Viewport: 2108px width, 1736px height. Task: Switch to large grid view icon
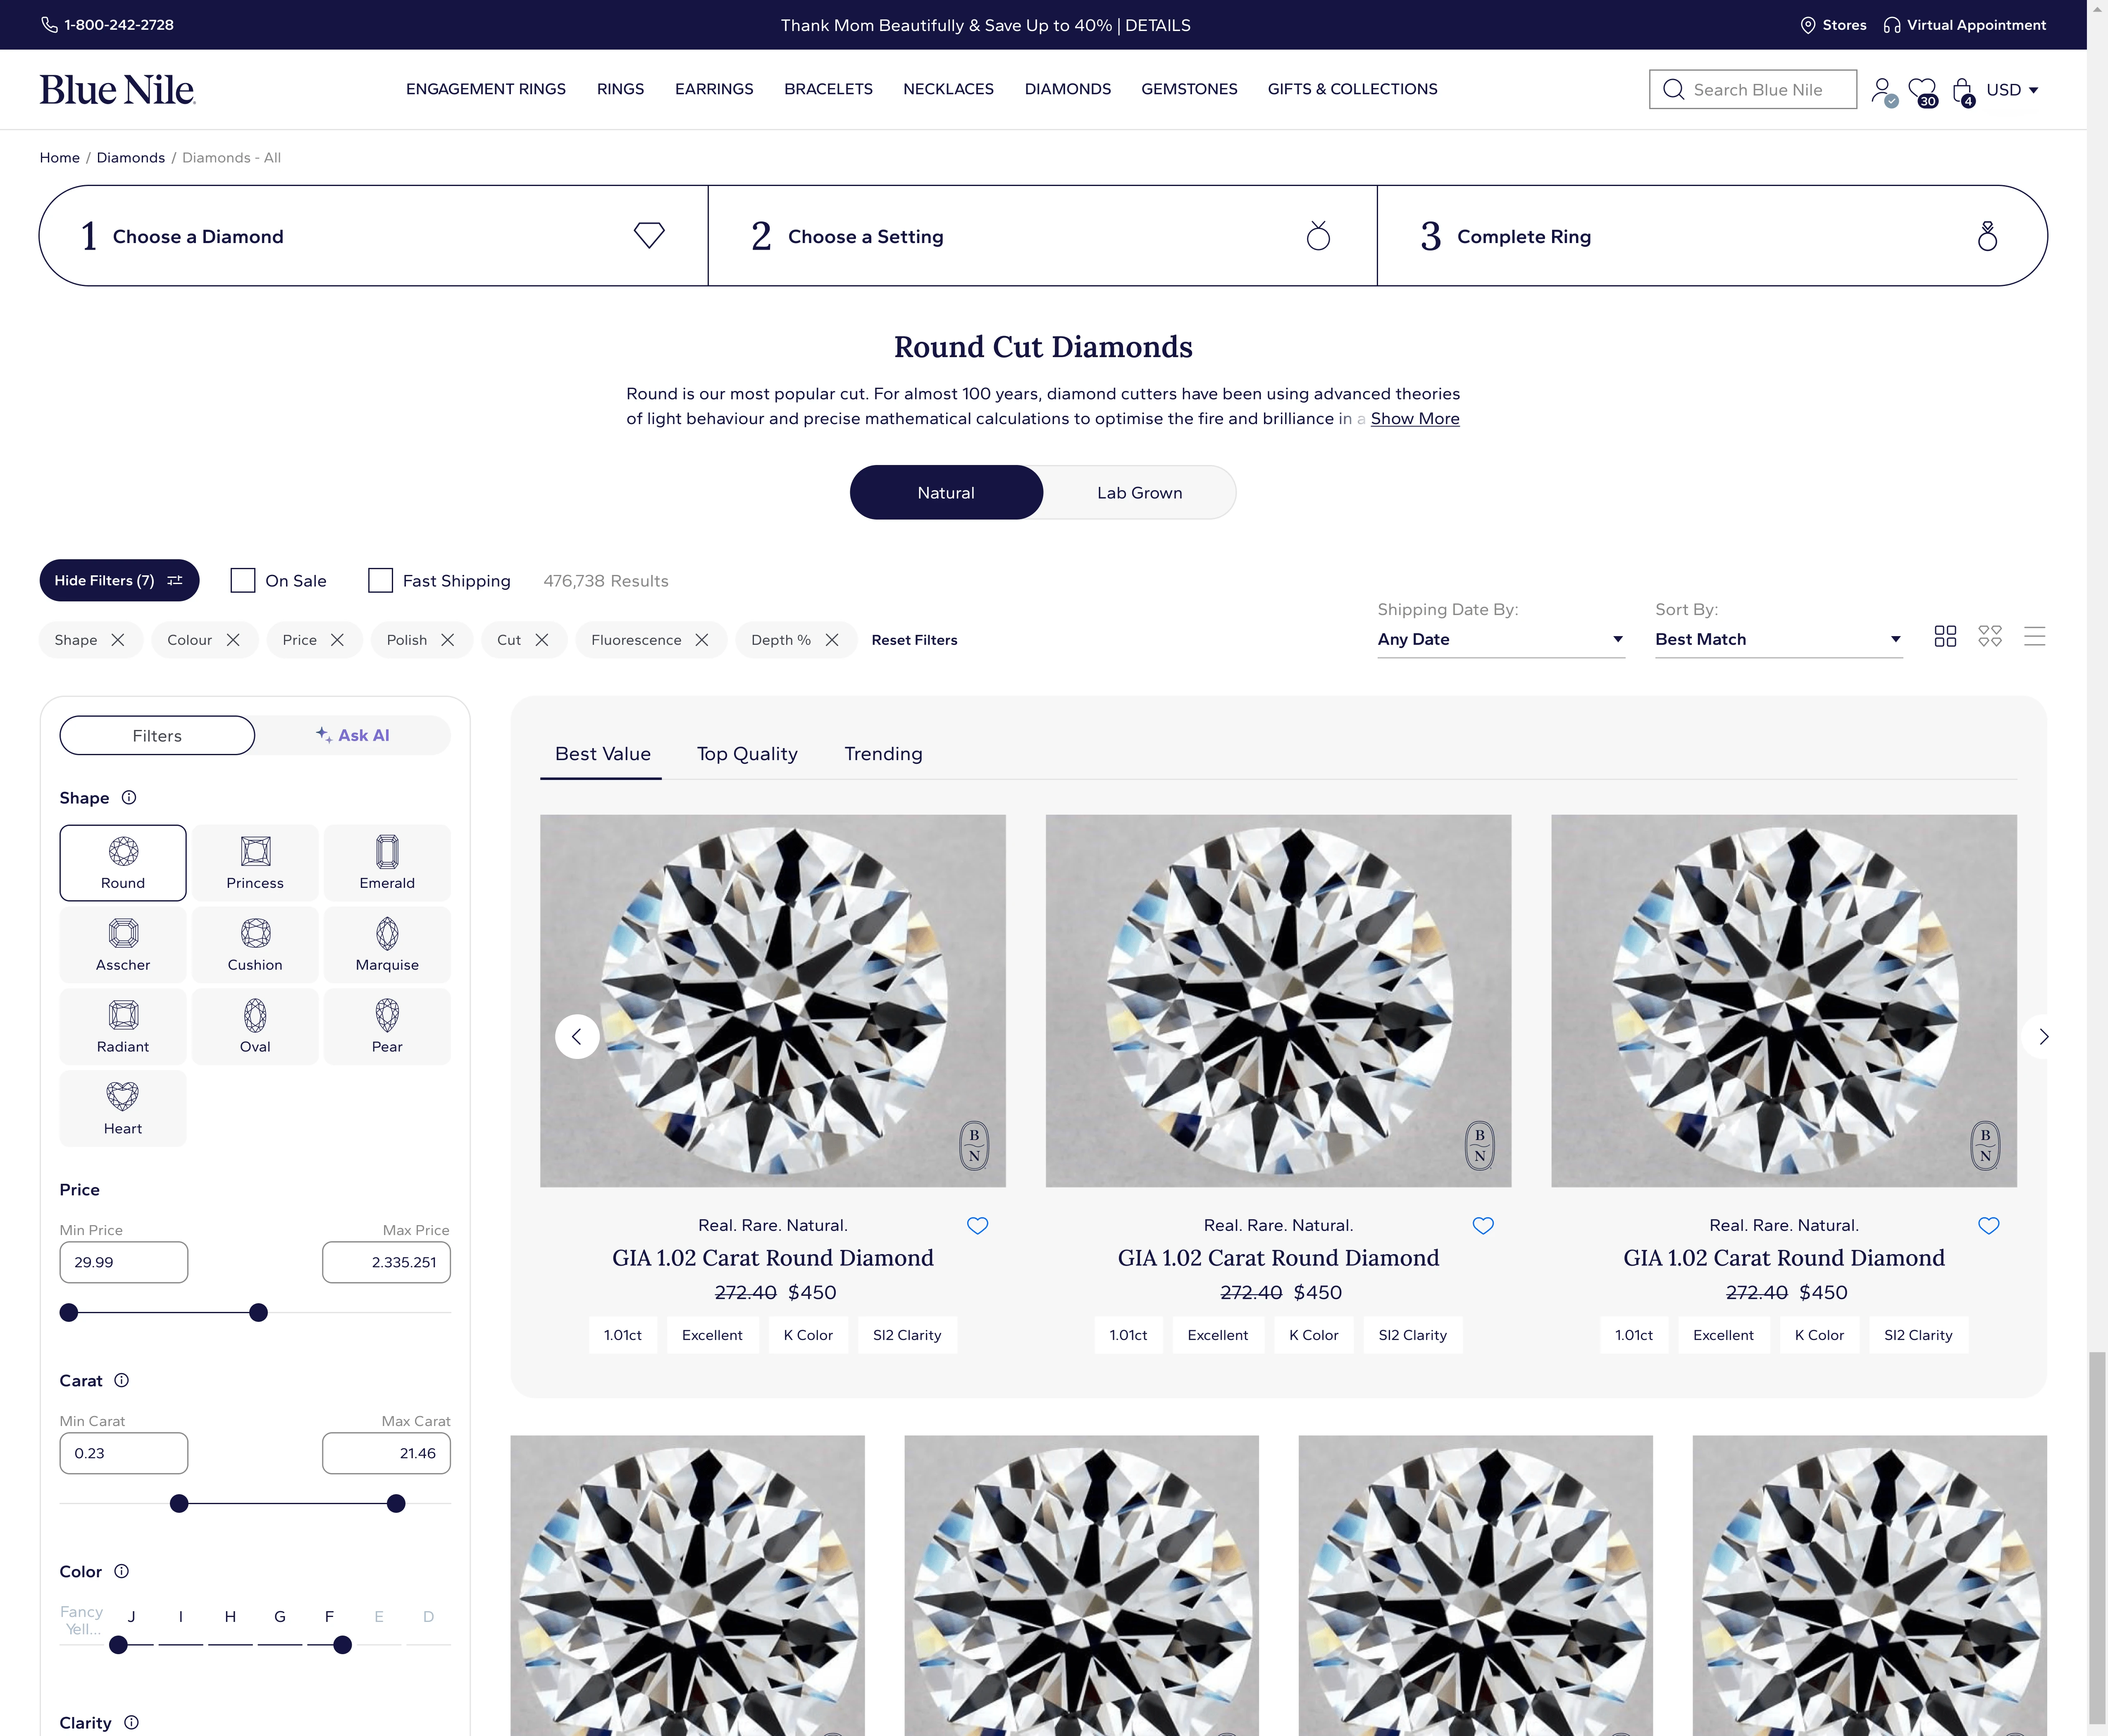[x=1945, y=637]
